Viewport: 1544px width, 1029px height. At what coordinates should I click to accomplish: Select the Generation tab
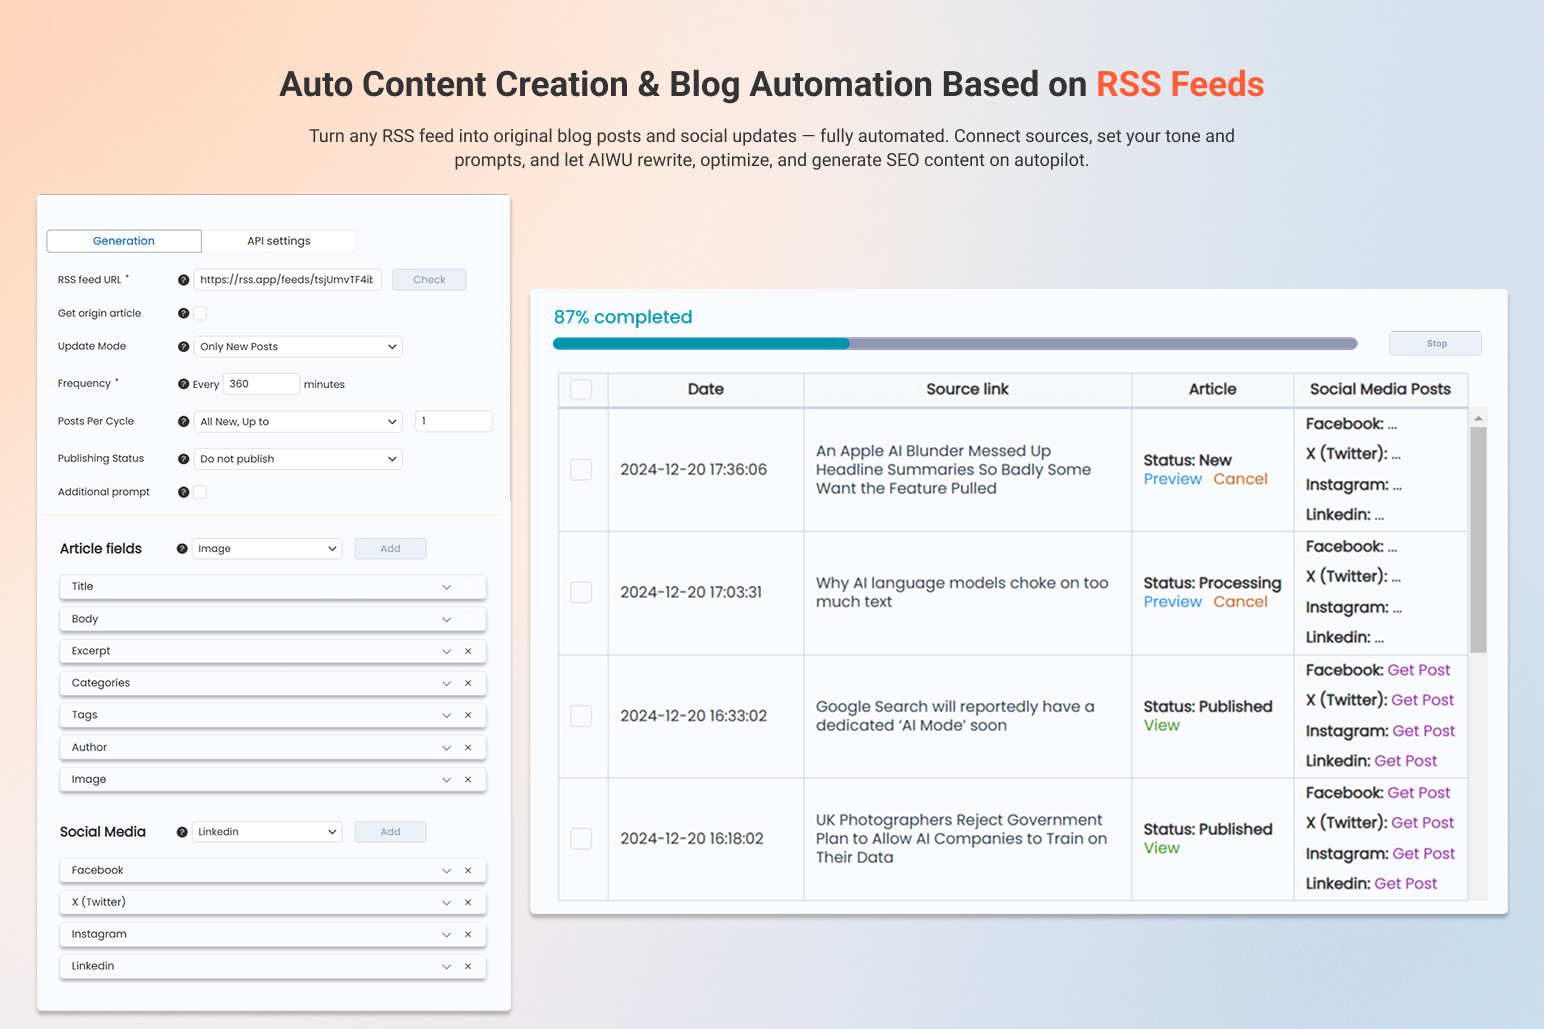(x=123, y=241)
